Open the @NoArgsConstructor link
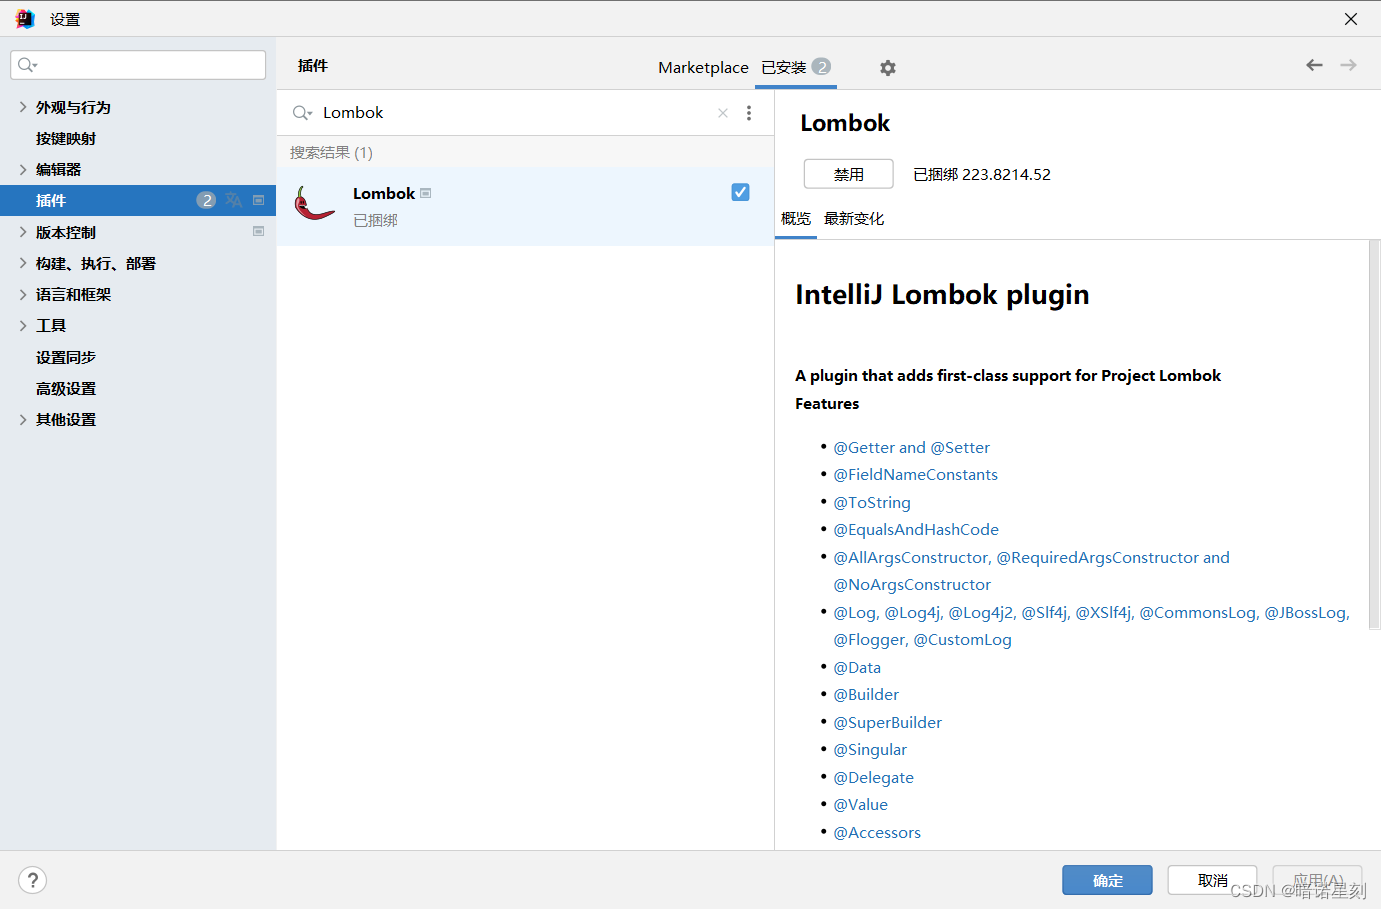 (912, 584)
